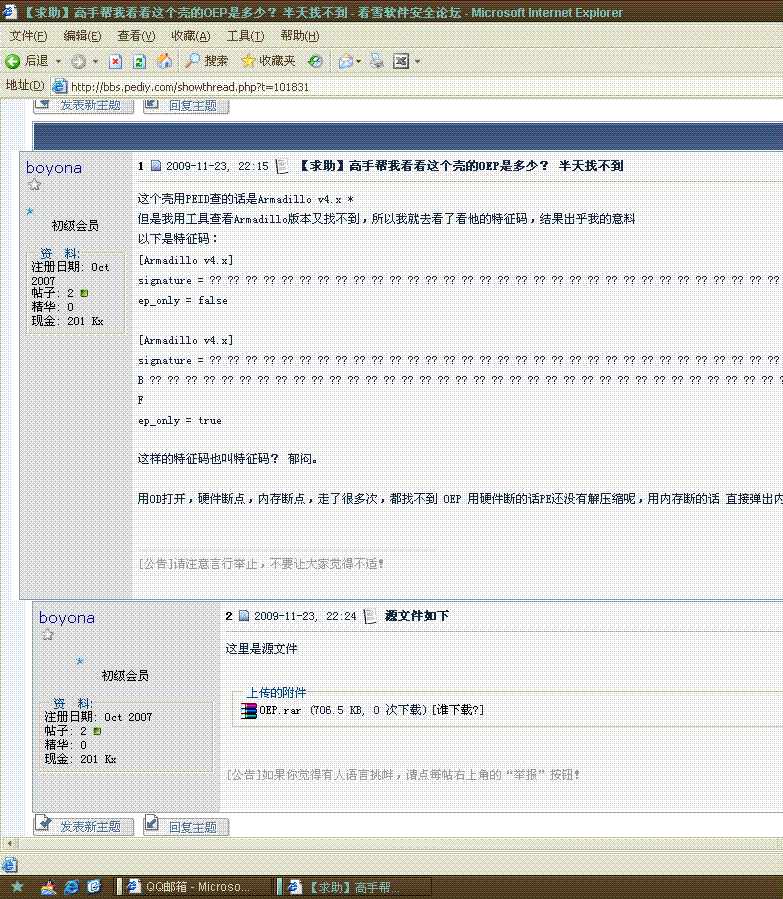The image size is (783, 899).
Task: Click green reputation square in post 1 profile
Action: click(x=84, y=293)
